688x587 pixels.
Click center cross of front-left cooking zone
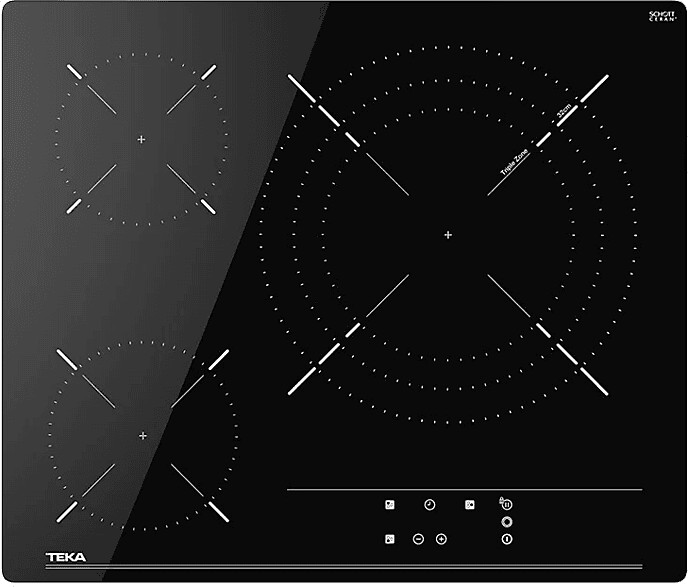click(143, 435)
